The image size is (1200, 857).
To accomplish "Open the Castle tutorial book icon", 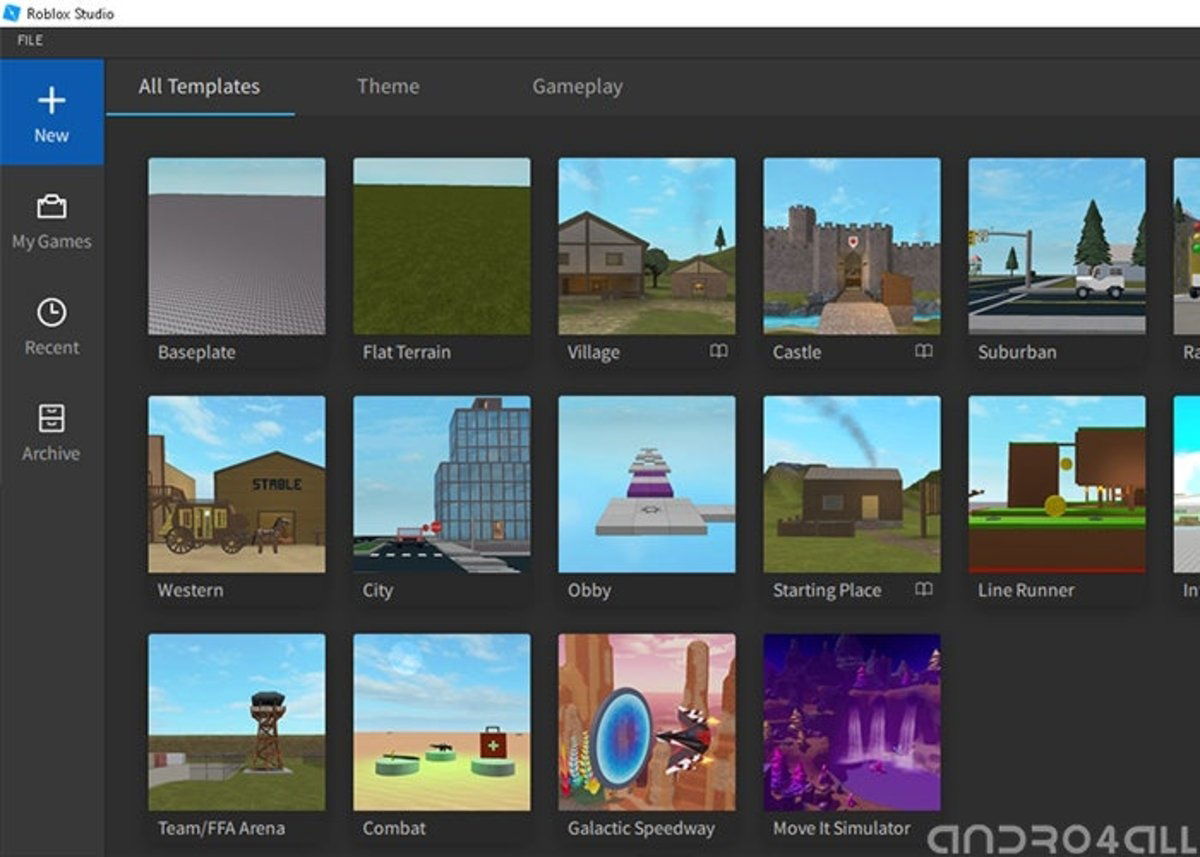I will (924, 352).
